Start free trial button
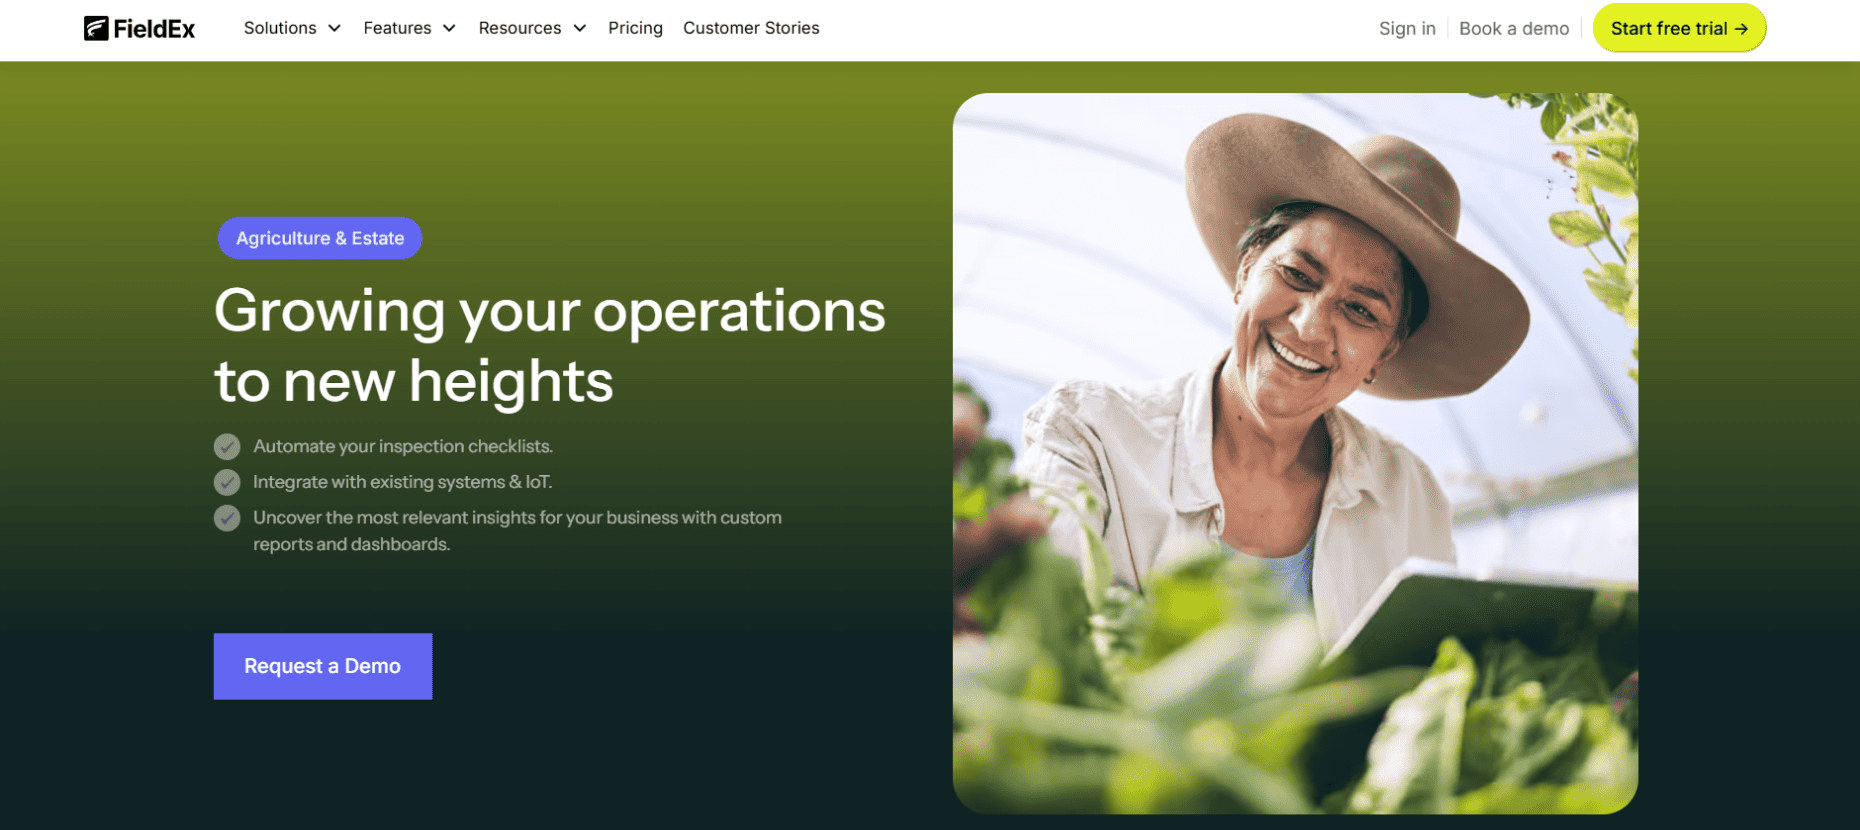Image resolution: width=1860 pixels, height=830 pixels. pyautogui.click(x=1679, y=28)
